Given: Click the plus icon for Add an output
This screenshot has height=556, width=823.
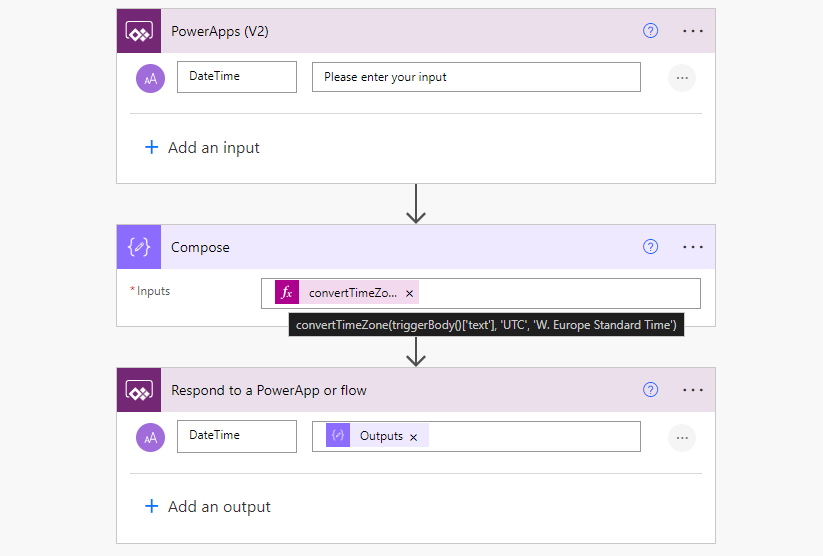Looking at the screenshot, I should pos(151,506).
